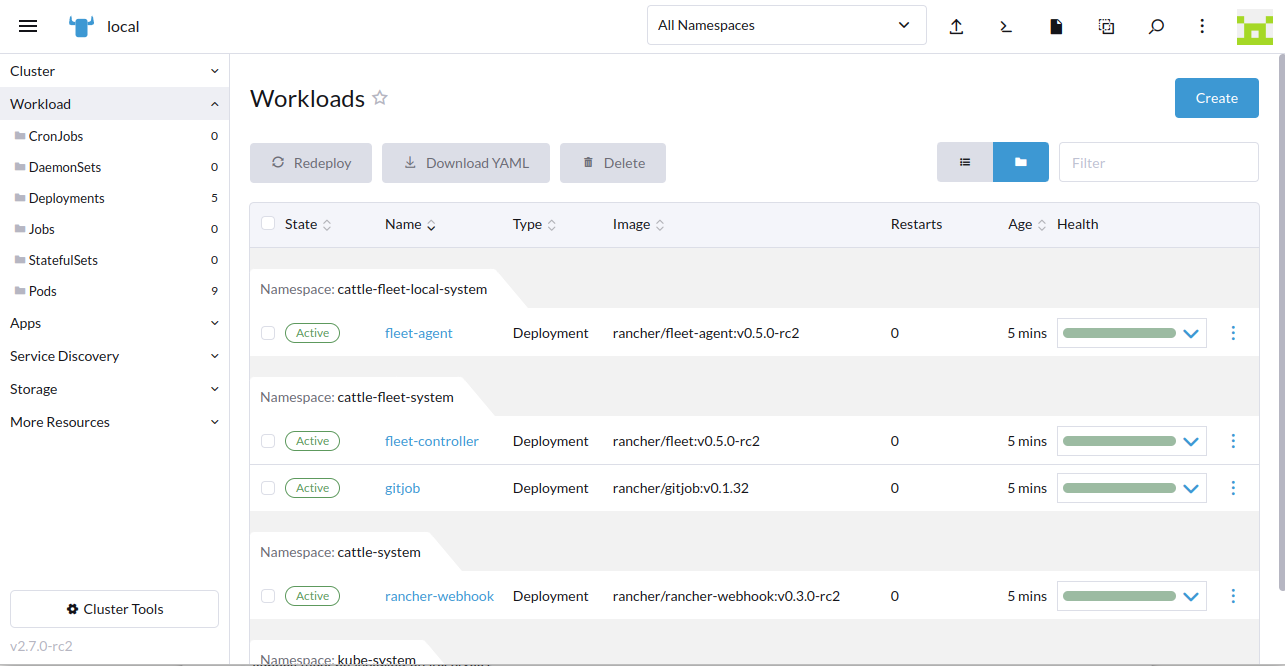This screenshot has height=666, width=1285.
Task: Click the Create button
Action: coord(1216,98)
